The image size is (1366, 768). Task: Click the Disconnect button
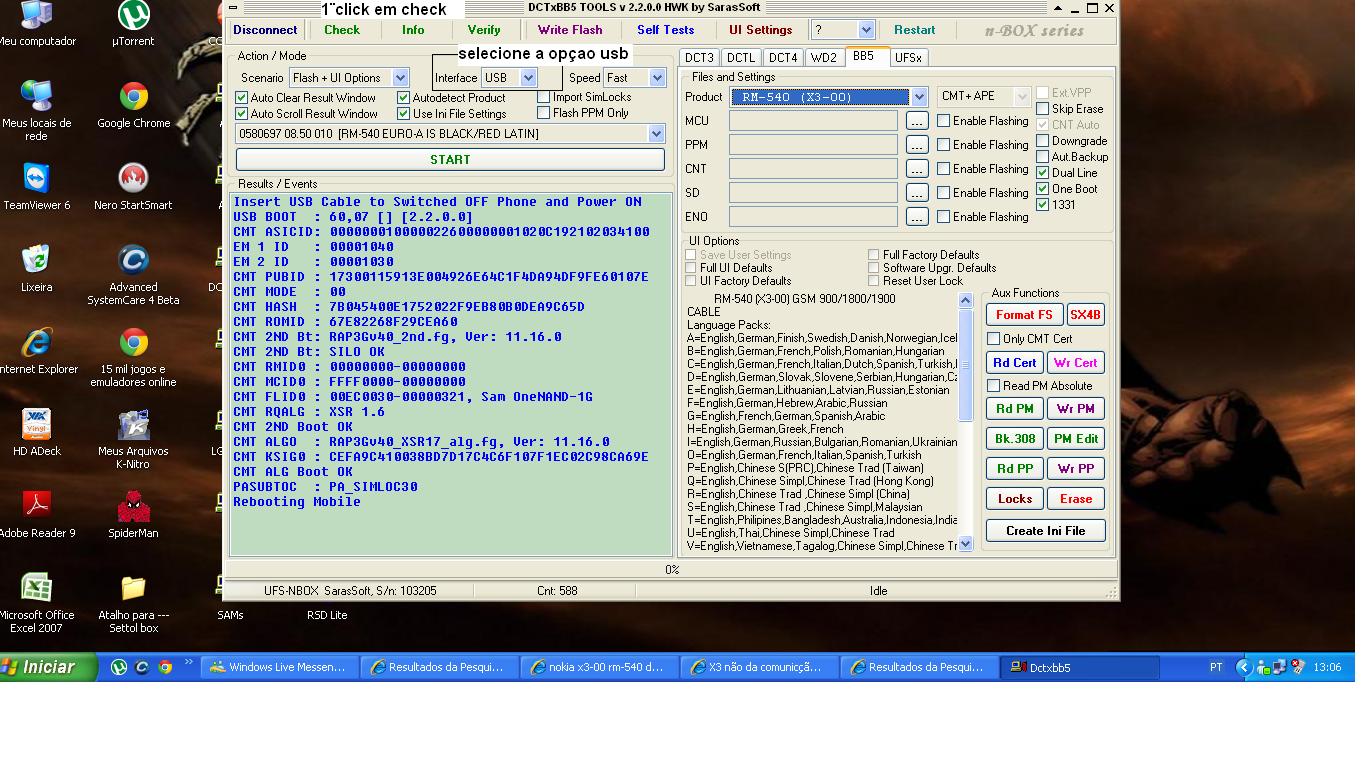pos(265,30)
